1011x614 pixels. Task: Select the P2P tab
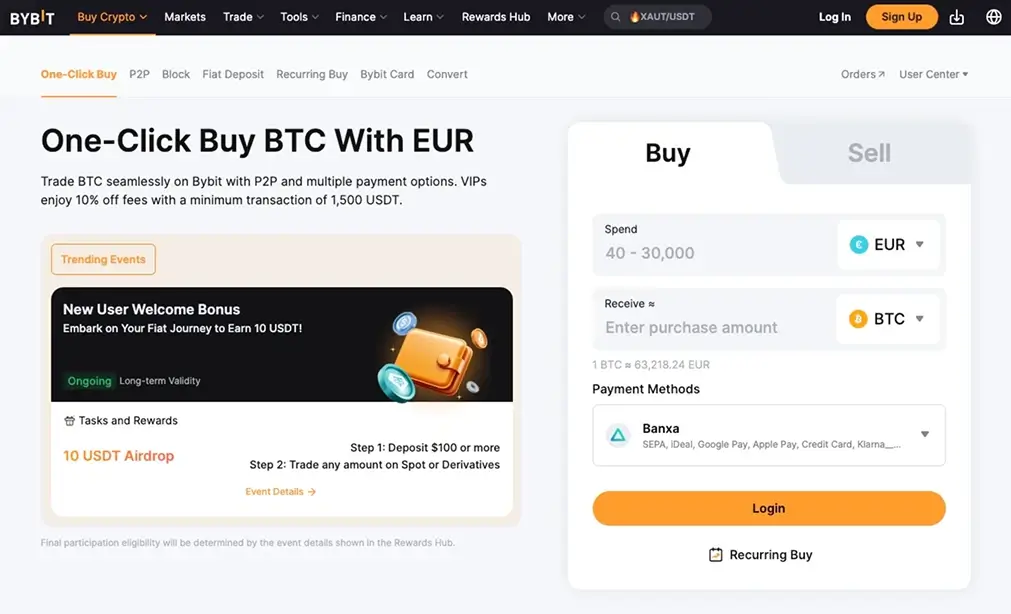(138, 73)
